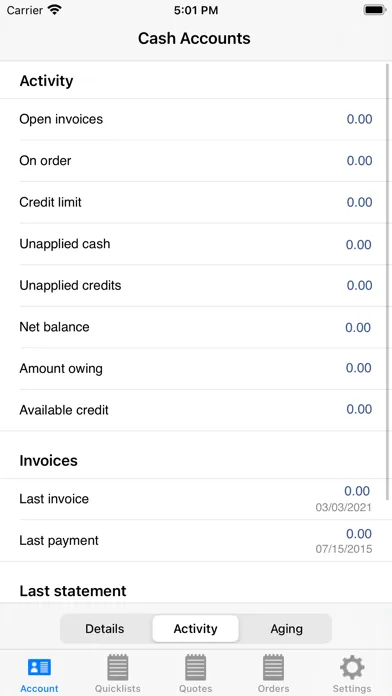Switch to the Details segment

(105, 629)
